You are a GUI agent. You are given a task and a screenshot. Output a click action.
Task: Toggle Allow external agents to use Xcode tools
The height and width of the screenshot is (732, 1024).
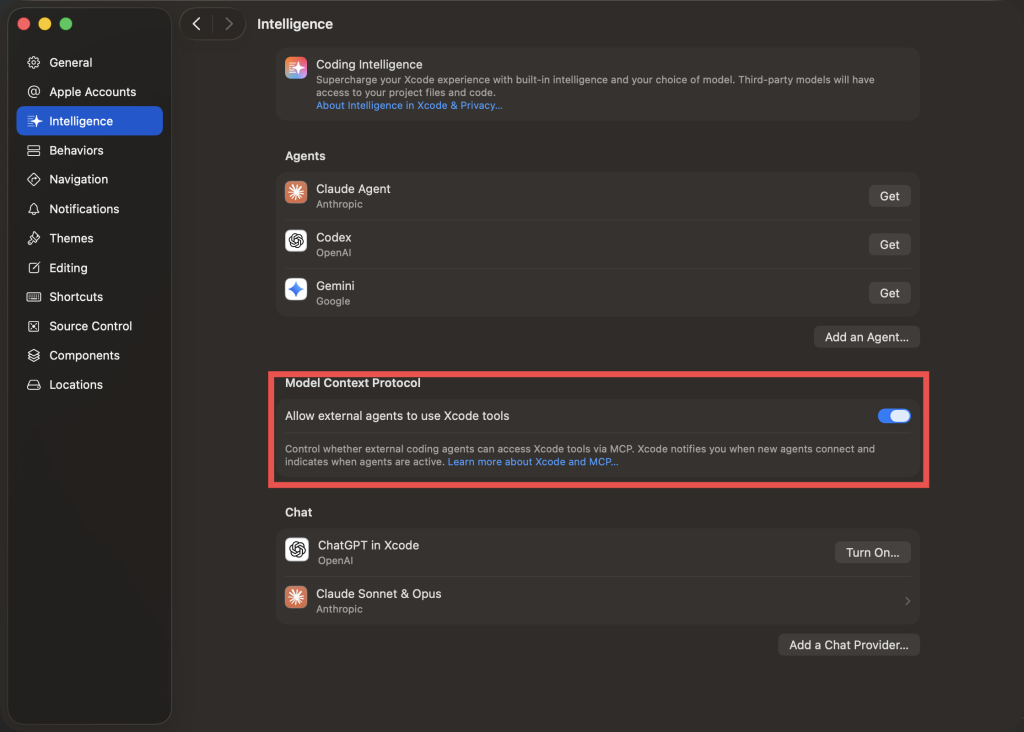(894, 416)
